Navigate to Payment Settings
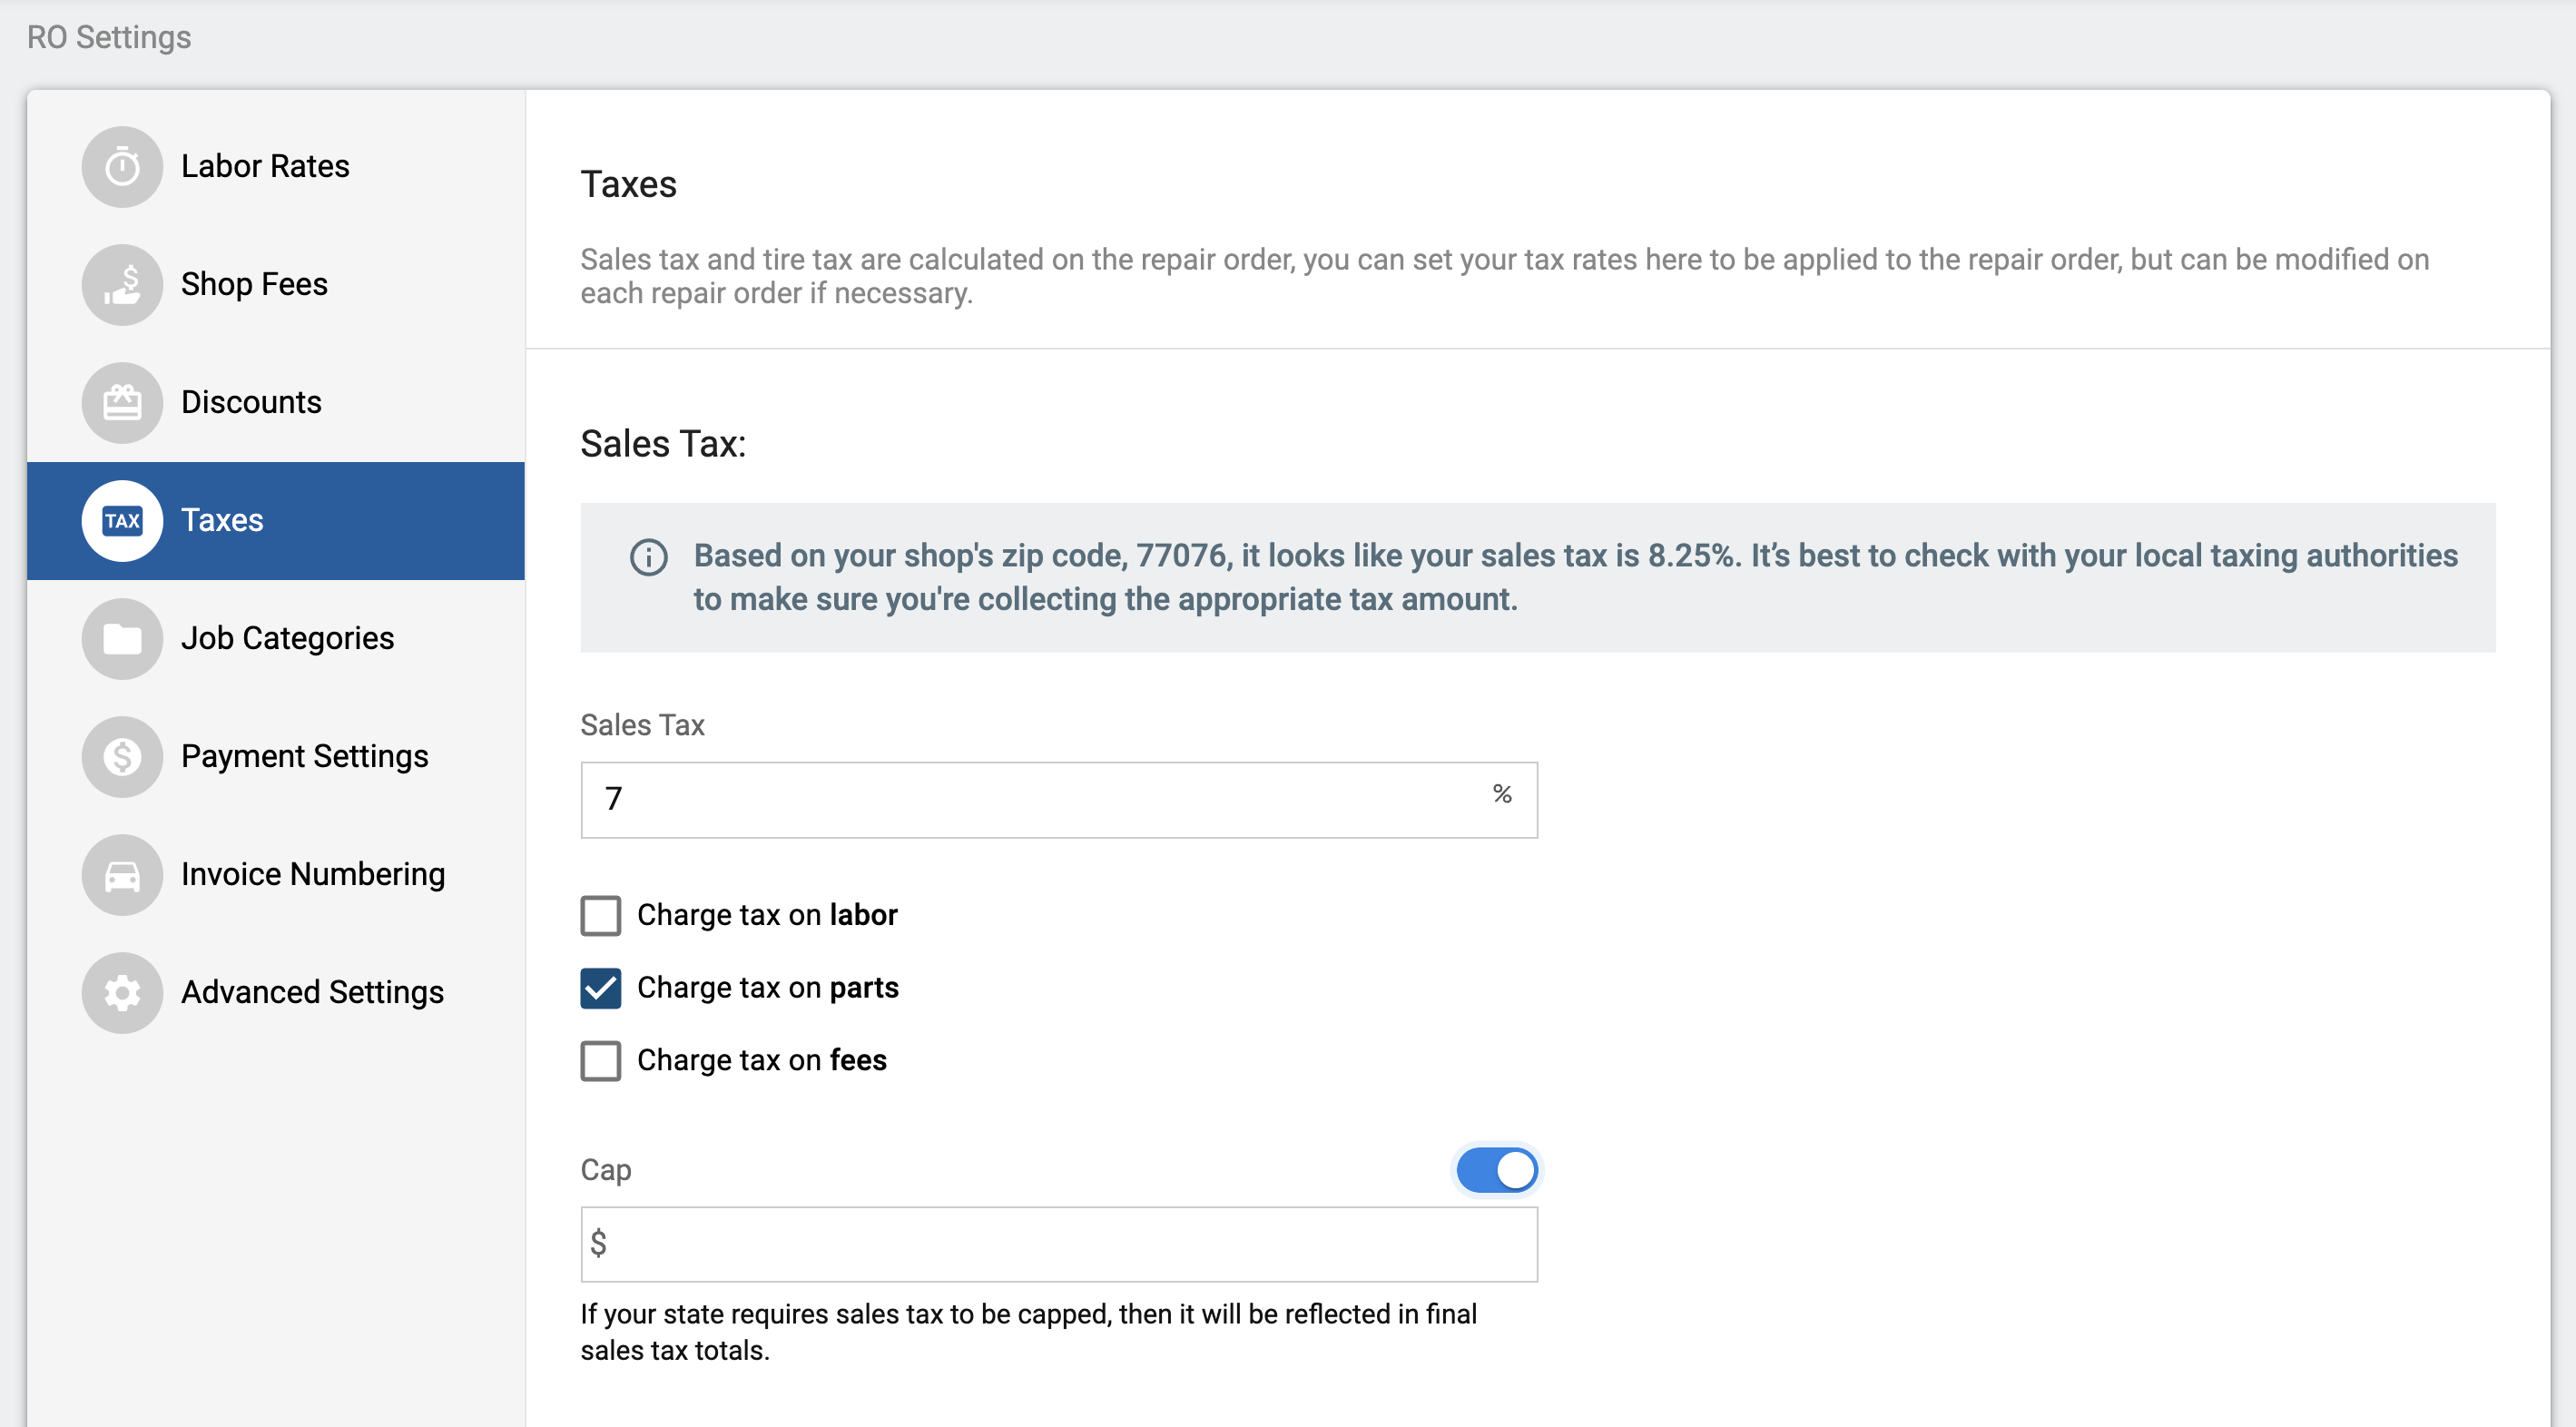 tap(276, 756)
